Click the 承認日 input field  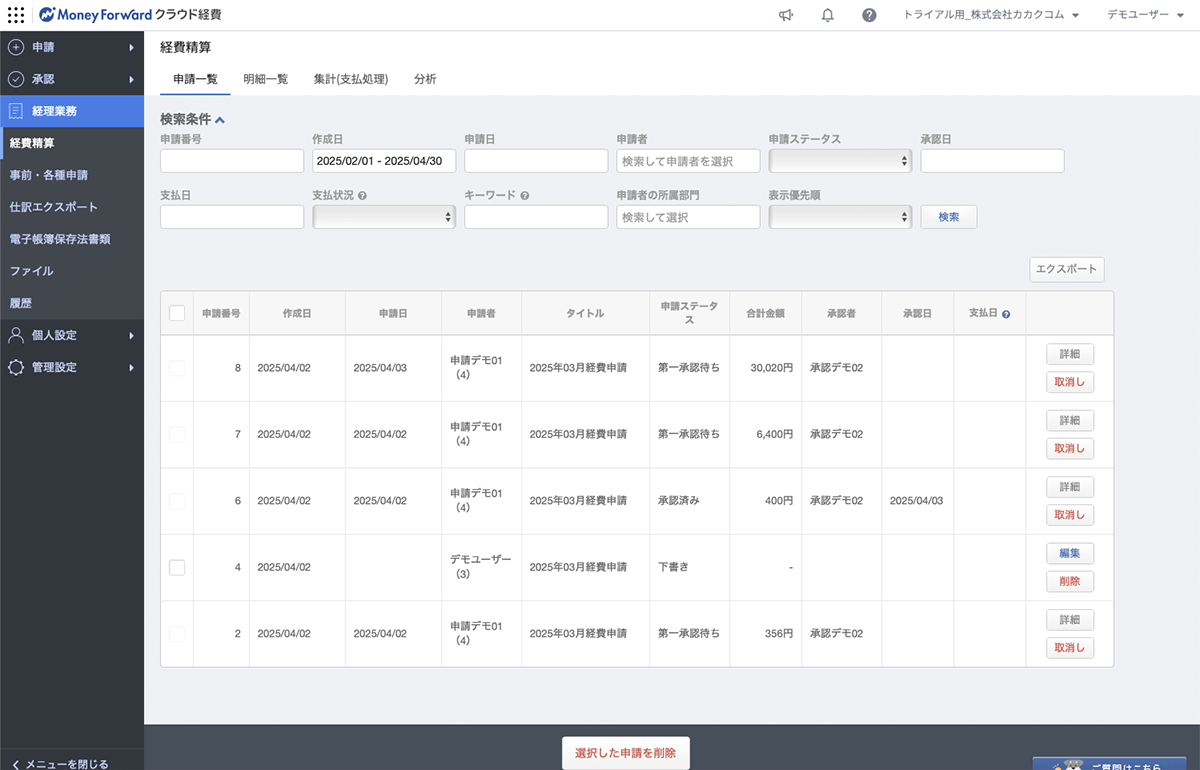point(992,161)
